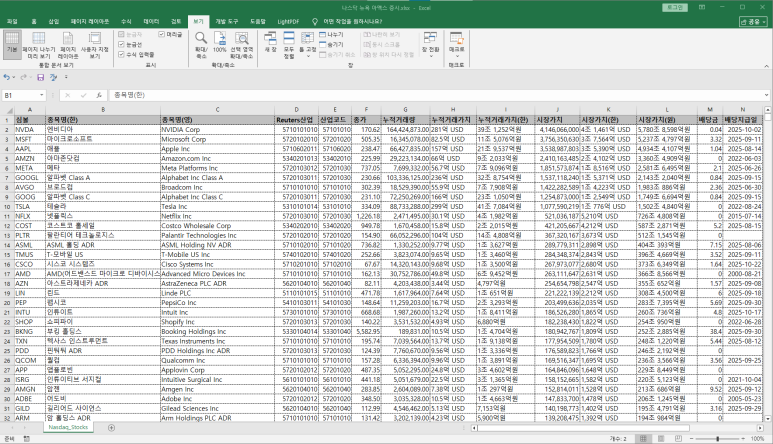Viewport: 773px width, 444px height.
Task: Adjust the zoom slider handle
Action: (718, 438)
